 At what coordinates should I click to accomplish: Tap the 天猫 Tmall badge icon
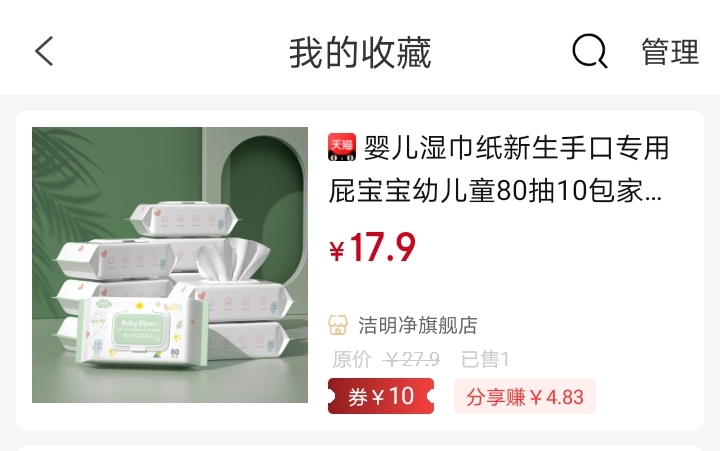click(342, 147)
